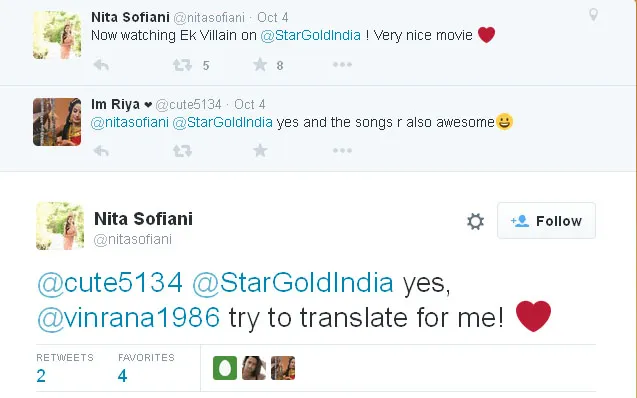The width and height of the screenshot is (637, 398).
Task: Open @nitasofiani handle in top tweet
Action: tap(209, 17)
